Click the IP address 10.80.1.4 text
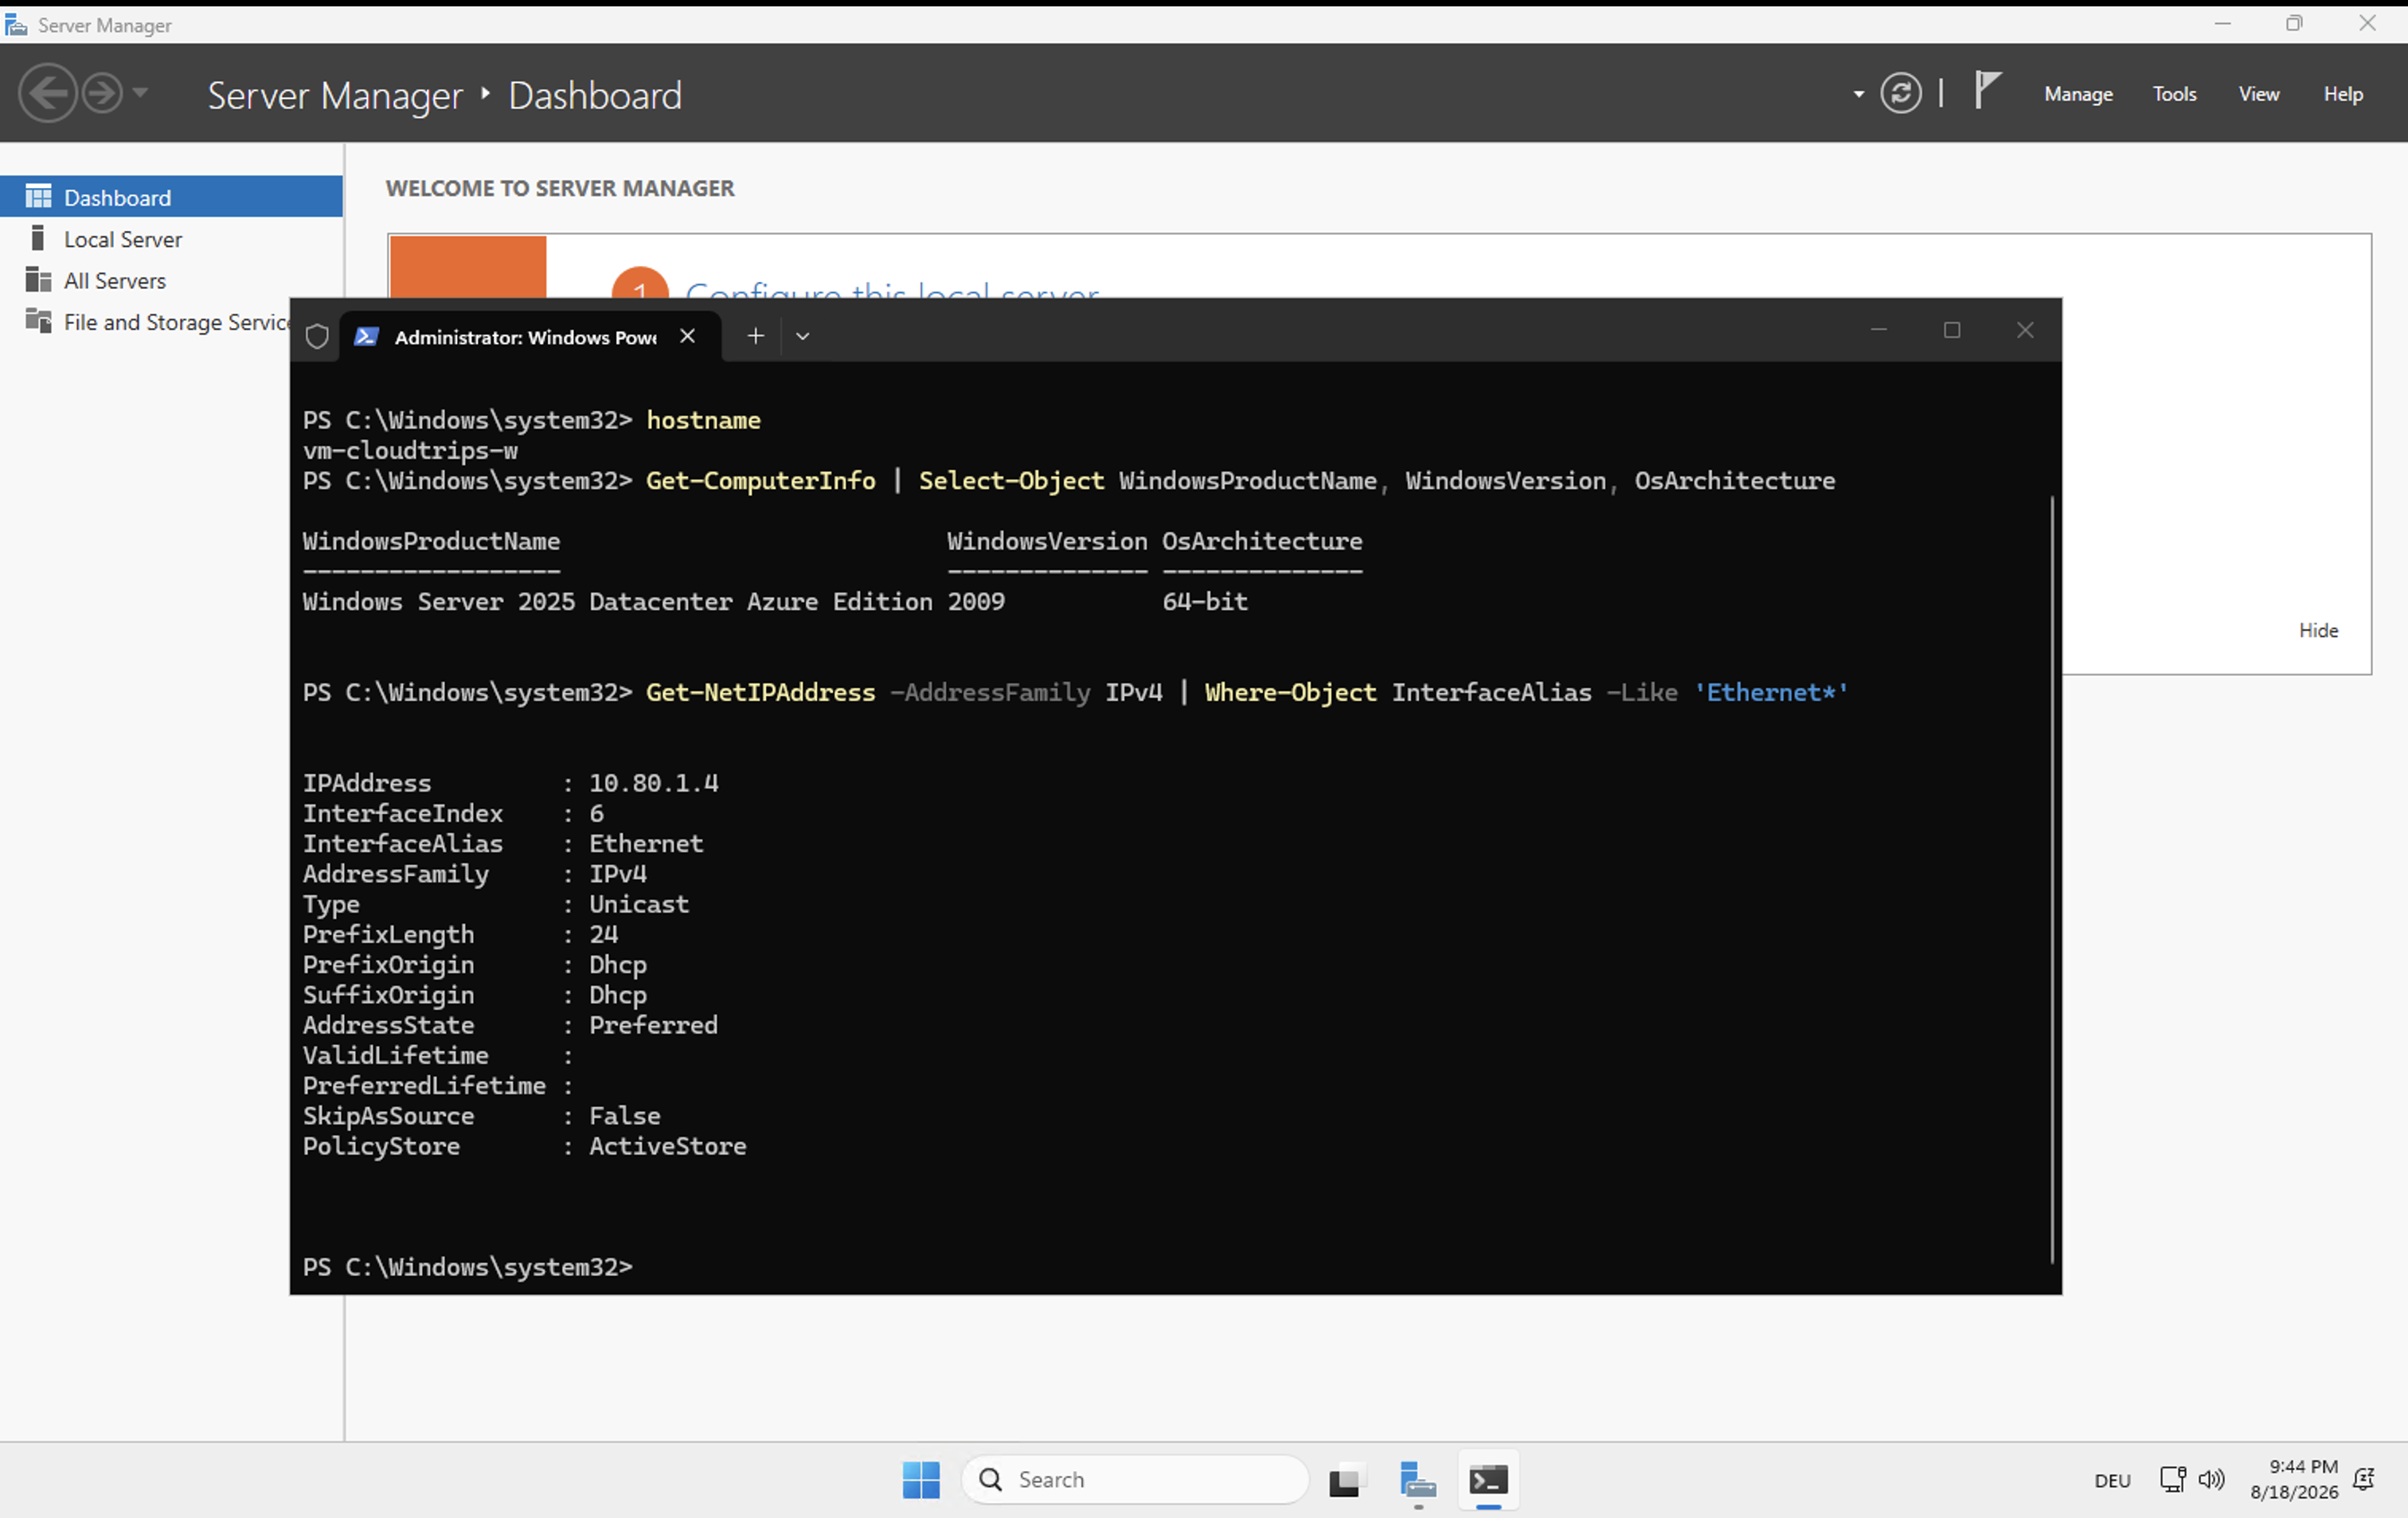 click(x=653, y=783)
